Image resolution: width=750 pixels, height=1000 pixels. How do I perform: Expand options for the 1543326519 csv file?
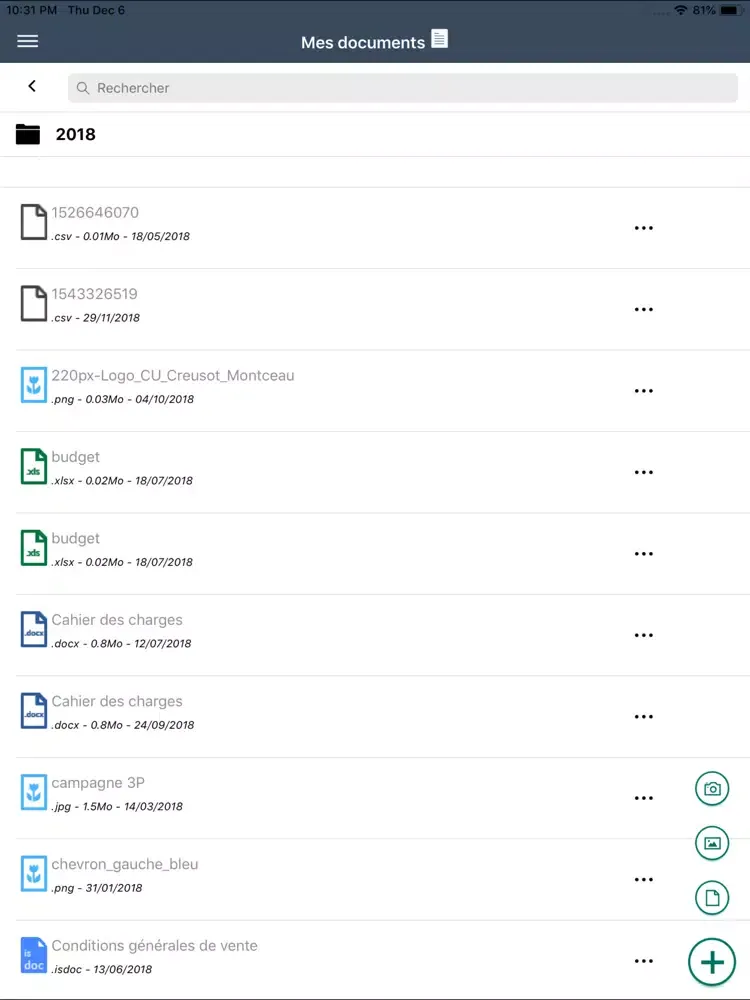point(644,308)
